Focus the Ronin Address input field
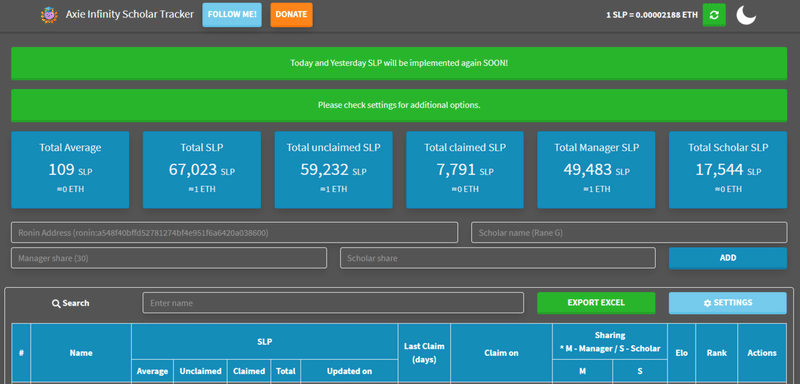 click(x=234, y=233)
